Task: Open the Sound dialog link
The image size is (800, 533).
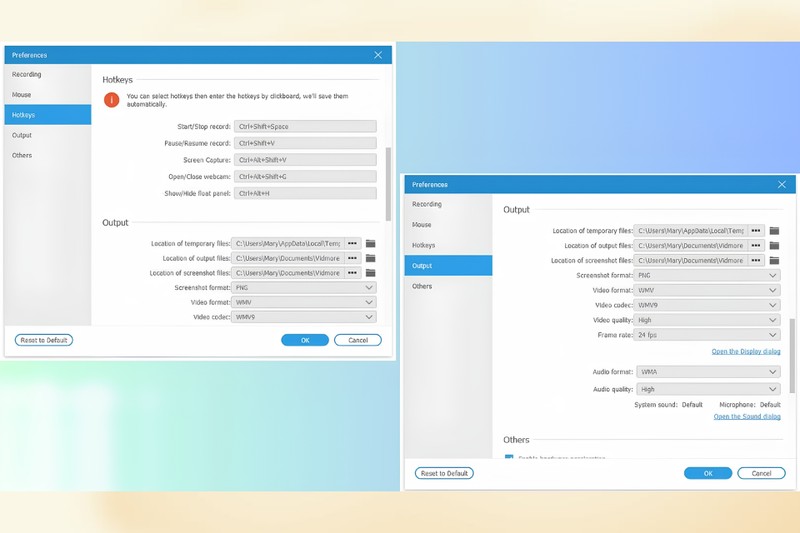Action: (747, 417)
